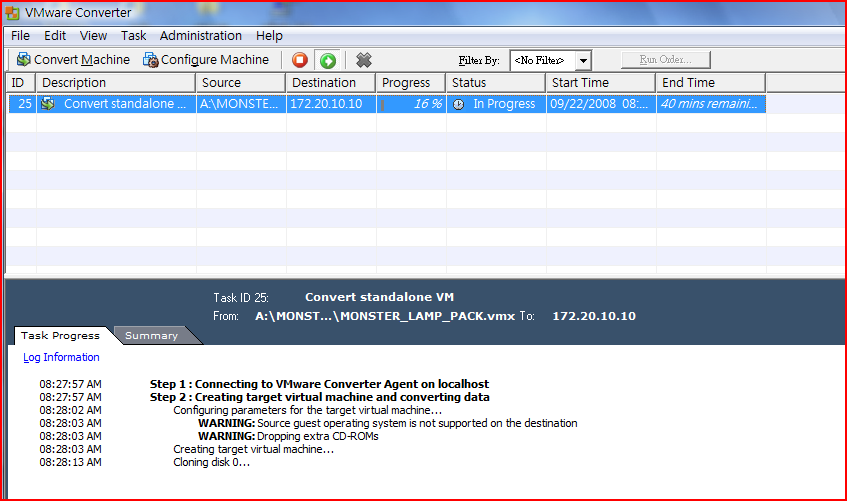Sort by the End Time column header
The image size is (847, 501).
tap(711, 83)
